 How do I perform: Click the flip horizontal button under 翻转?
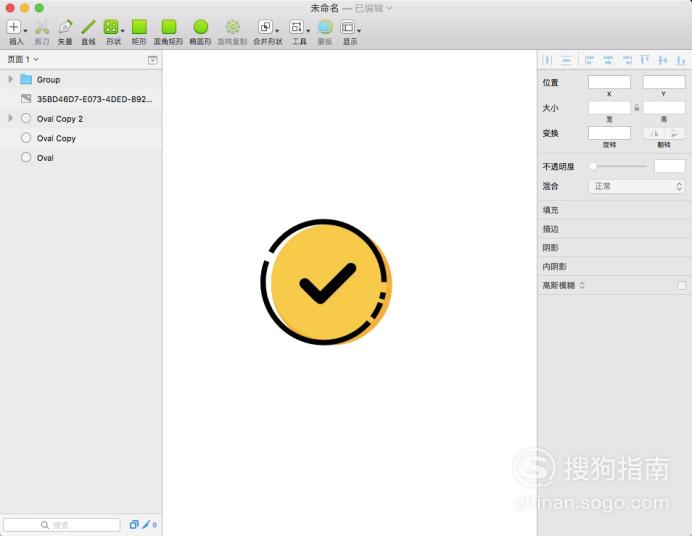coord(654,133)
